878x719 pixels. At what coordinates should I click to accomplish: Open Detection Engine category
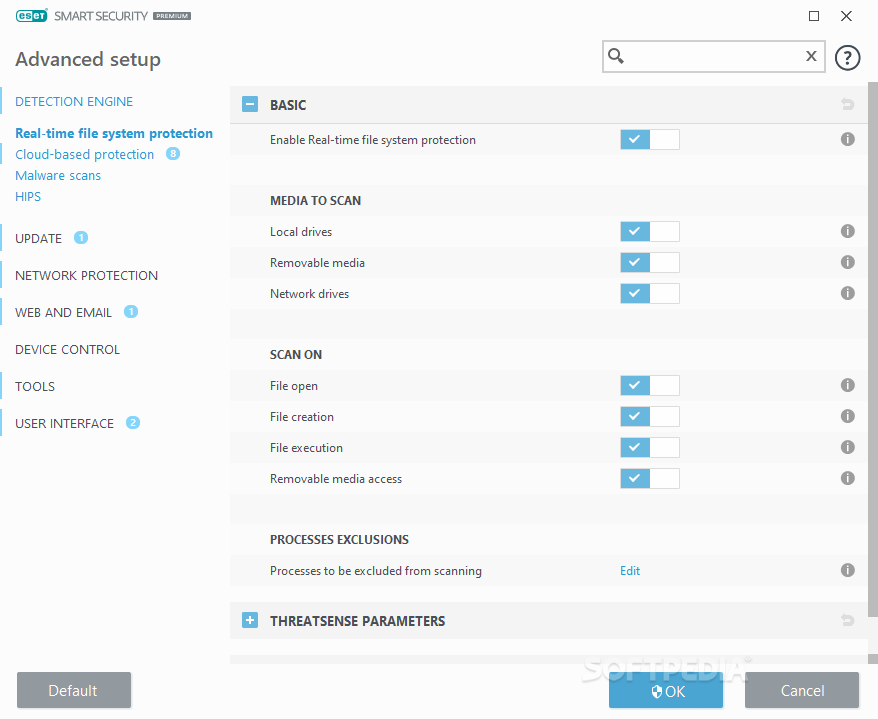tap(74, 101)
